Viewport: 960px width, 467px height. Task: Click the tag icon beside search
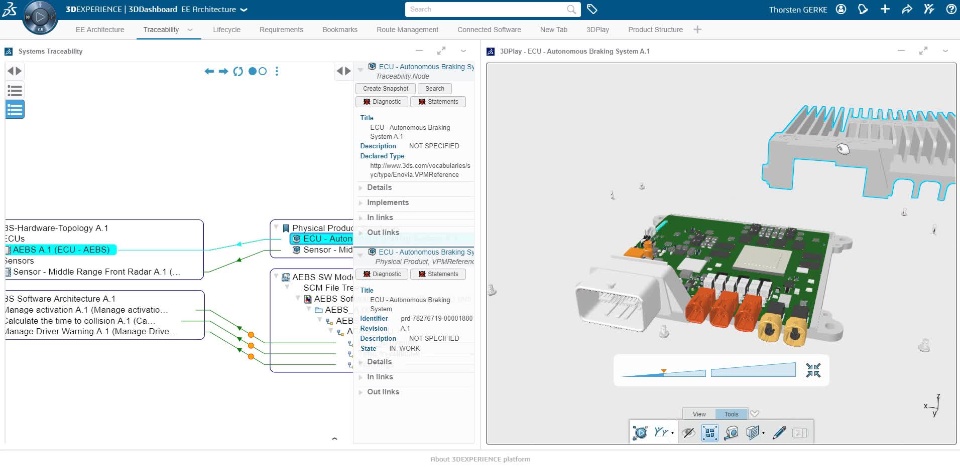click(591, 9)
